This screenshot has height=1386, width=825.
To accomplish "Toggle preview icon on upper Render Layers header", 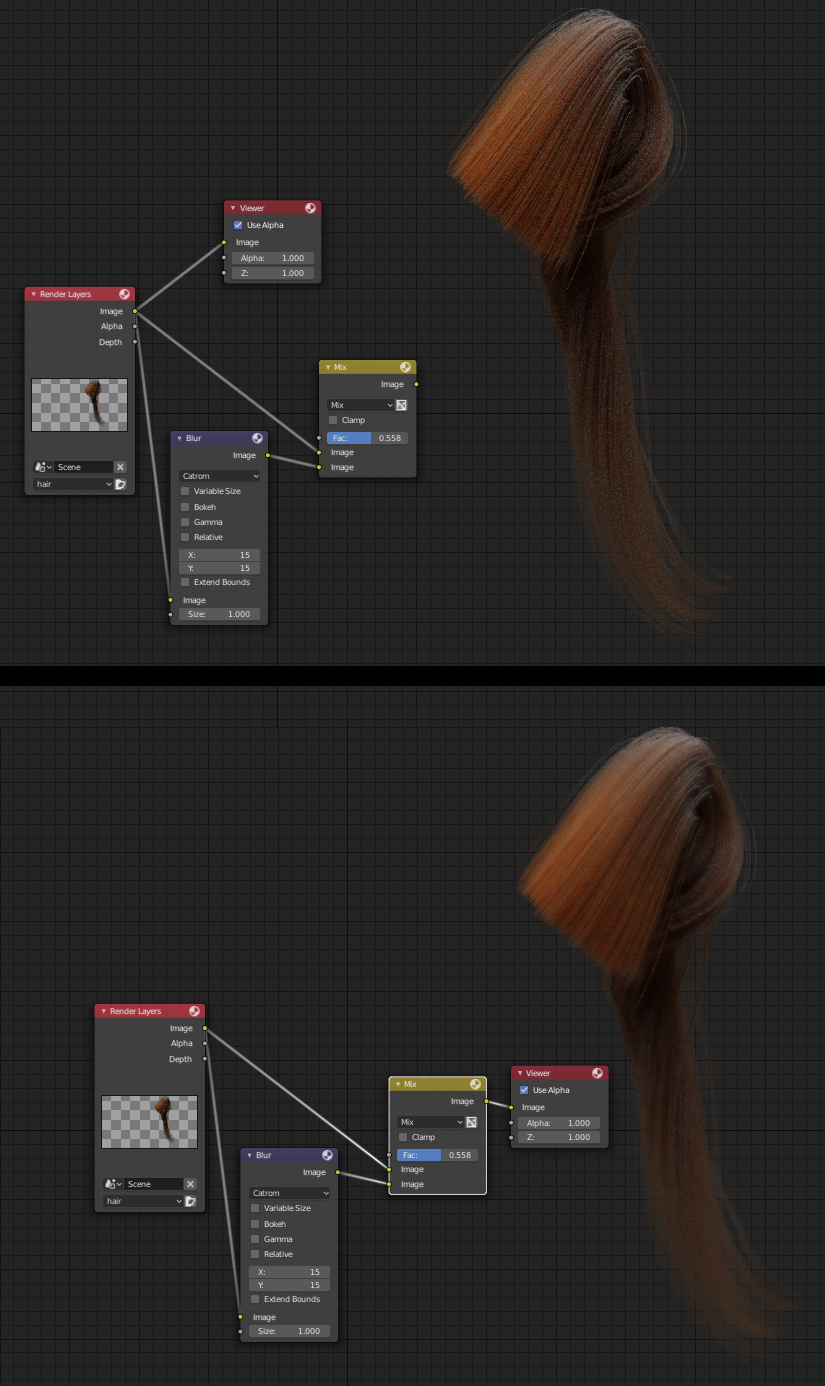I will 124,294.
